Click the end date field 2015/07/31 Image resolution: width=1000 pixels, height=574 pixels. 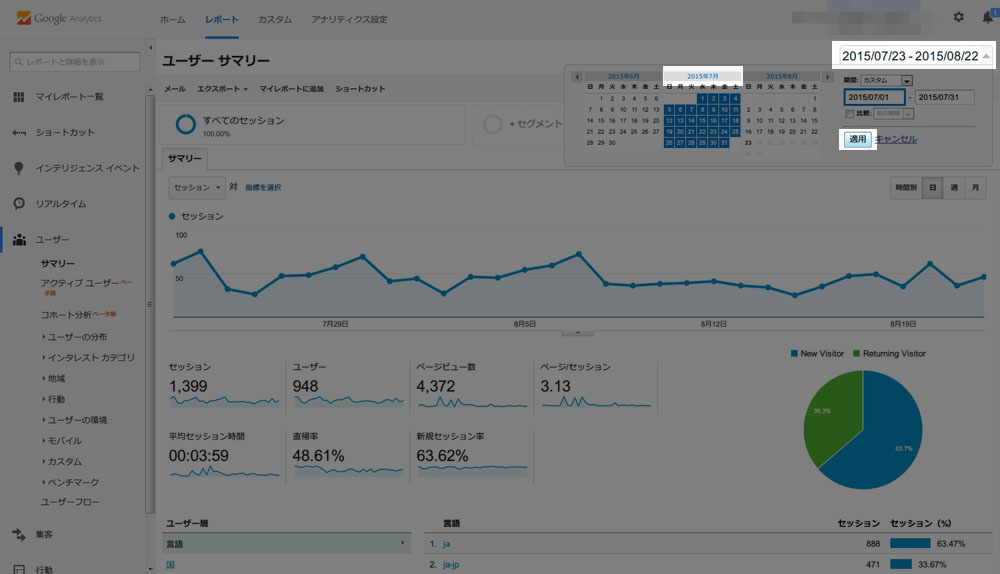point(945,97)
